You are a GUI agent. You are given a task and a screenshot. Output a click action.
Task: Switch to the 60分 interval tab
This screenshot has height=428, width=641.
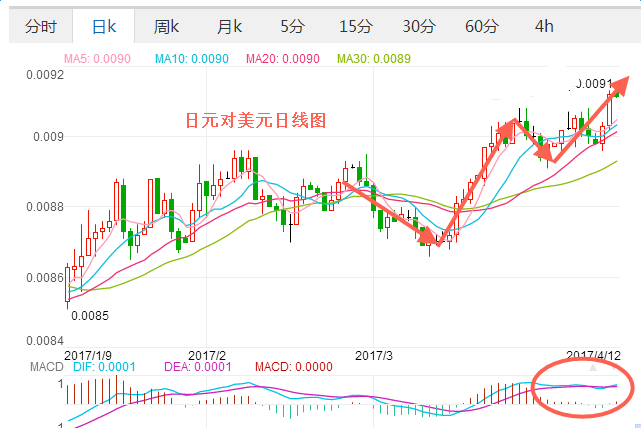pos(481,27)
